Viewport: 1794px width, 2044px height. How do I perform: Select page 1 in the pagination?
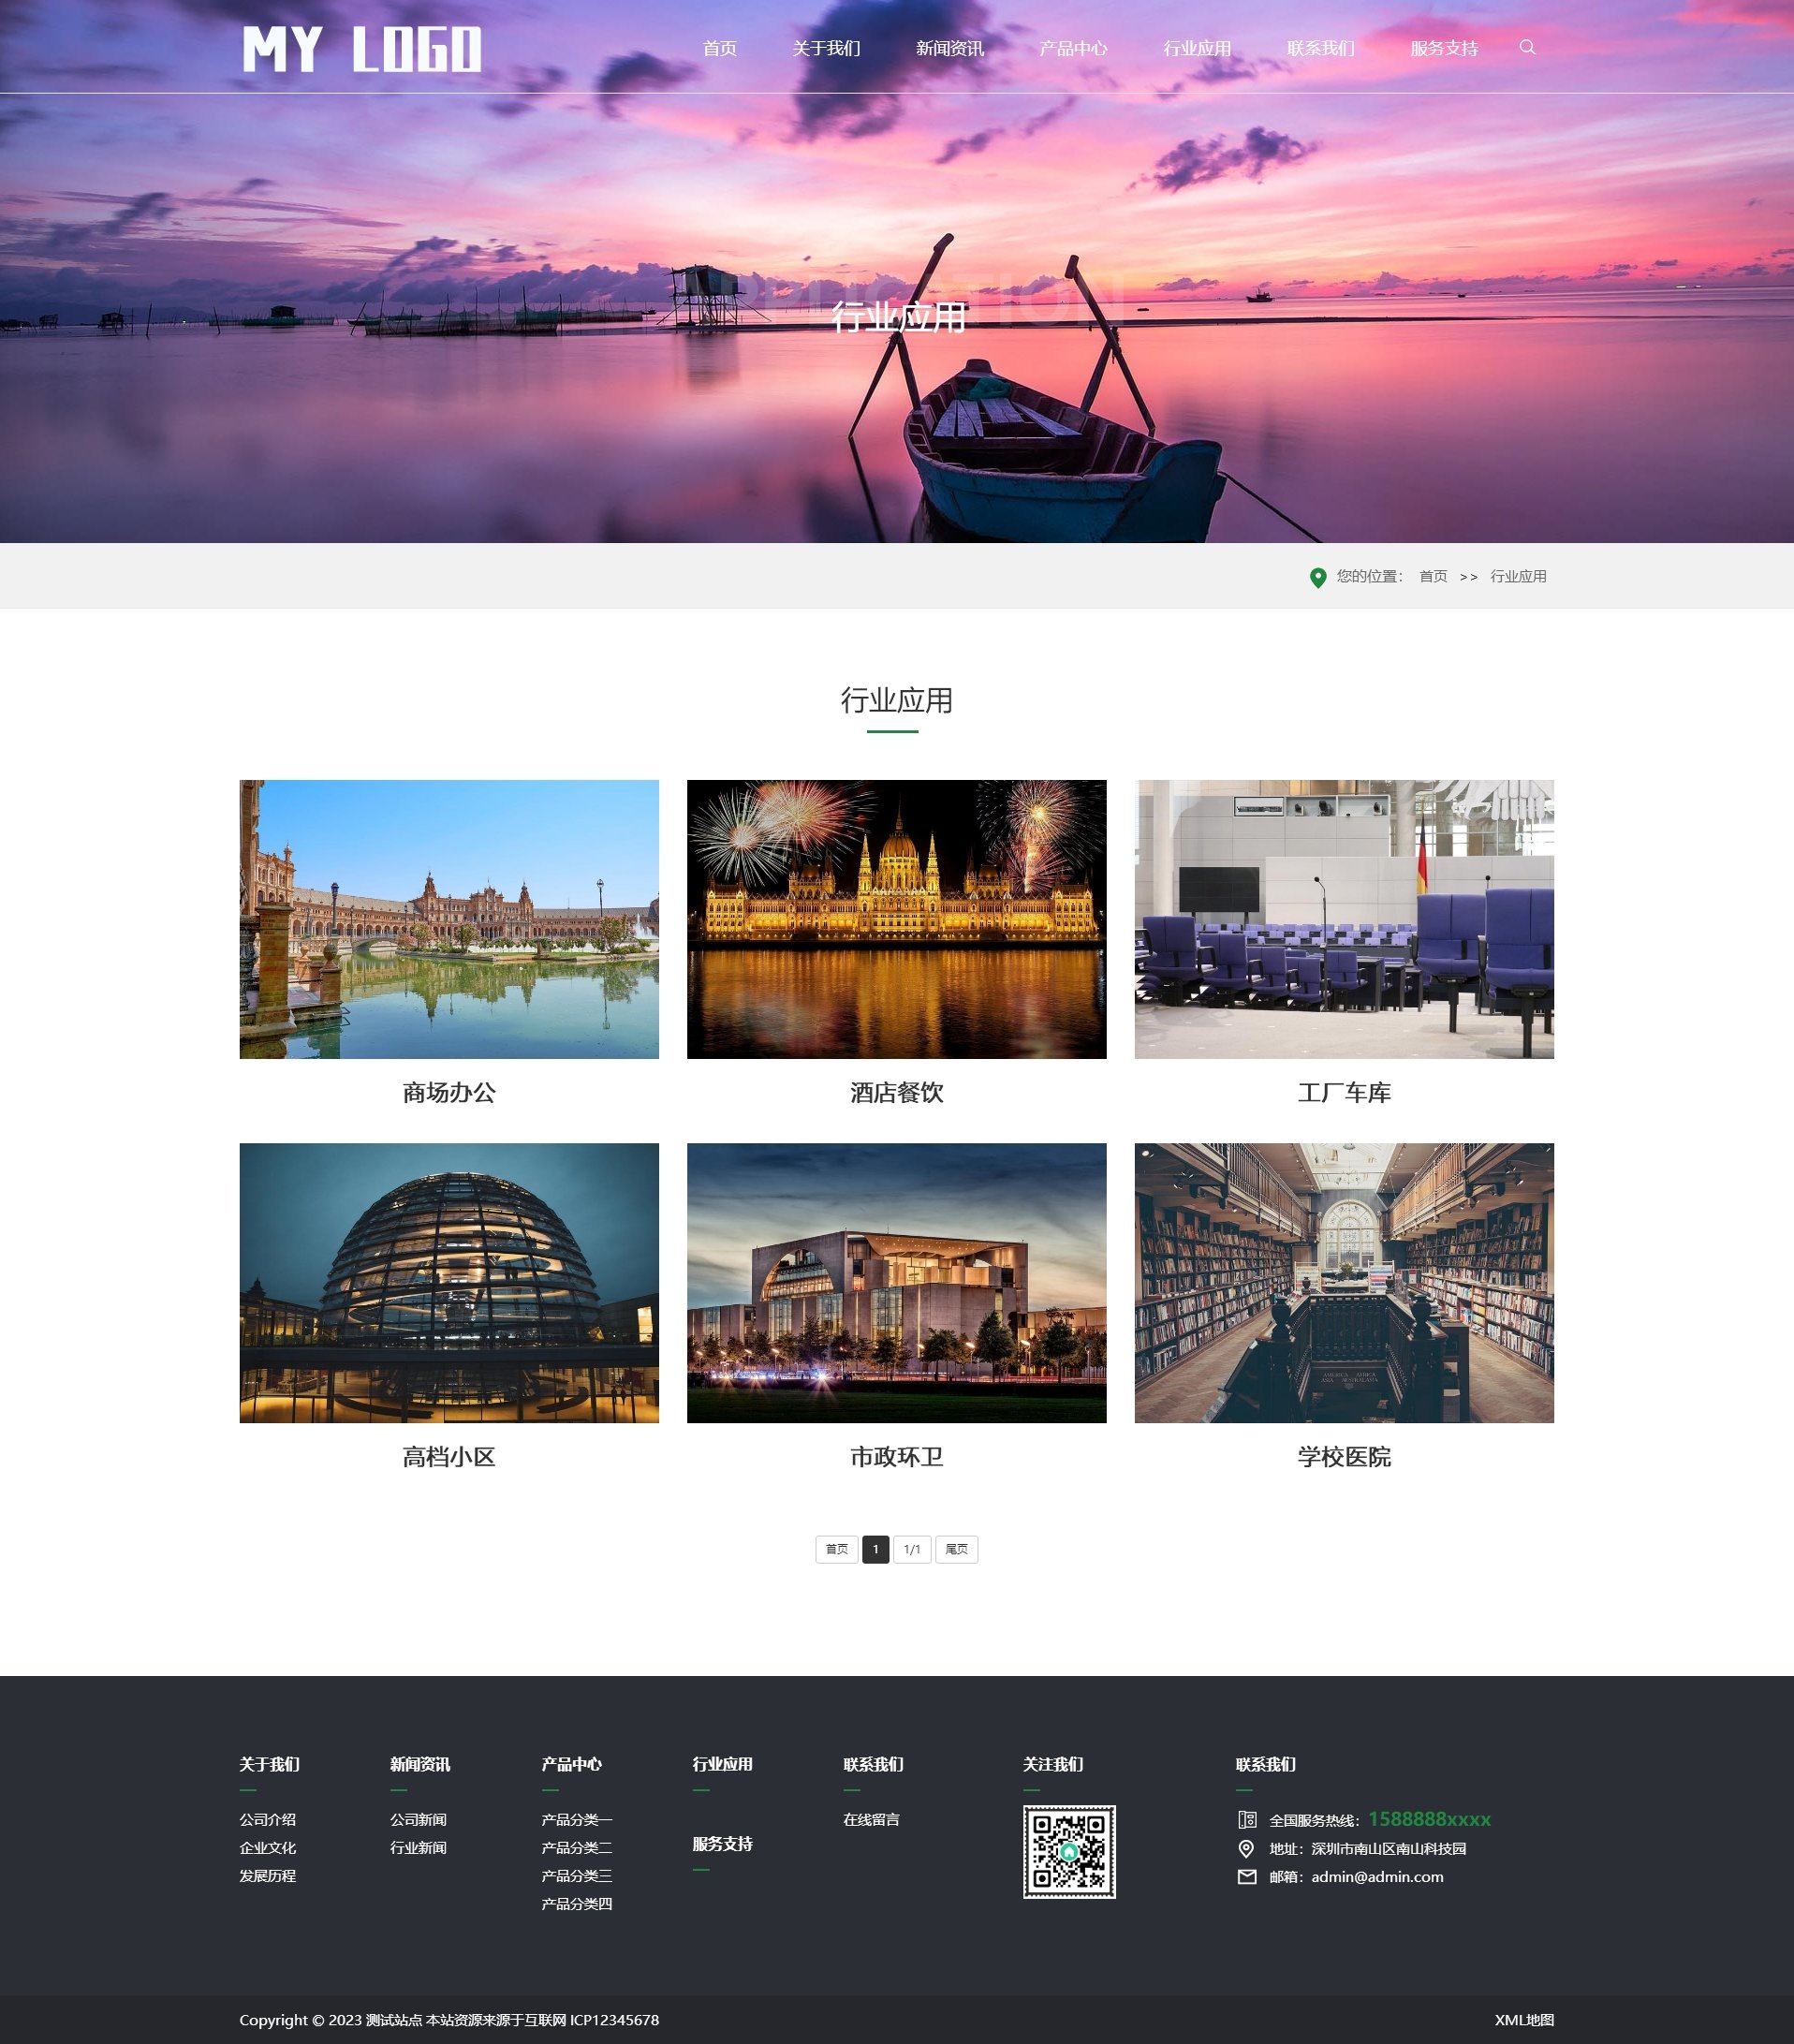point(875,1549)
